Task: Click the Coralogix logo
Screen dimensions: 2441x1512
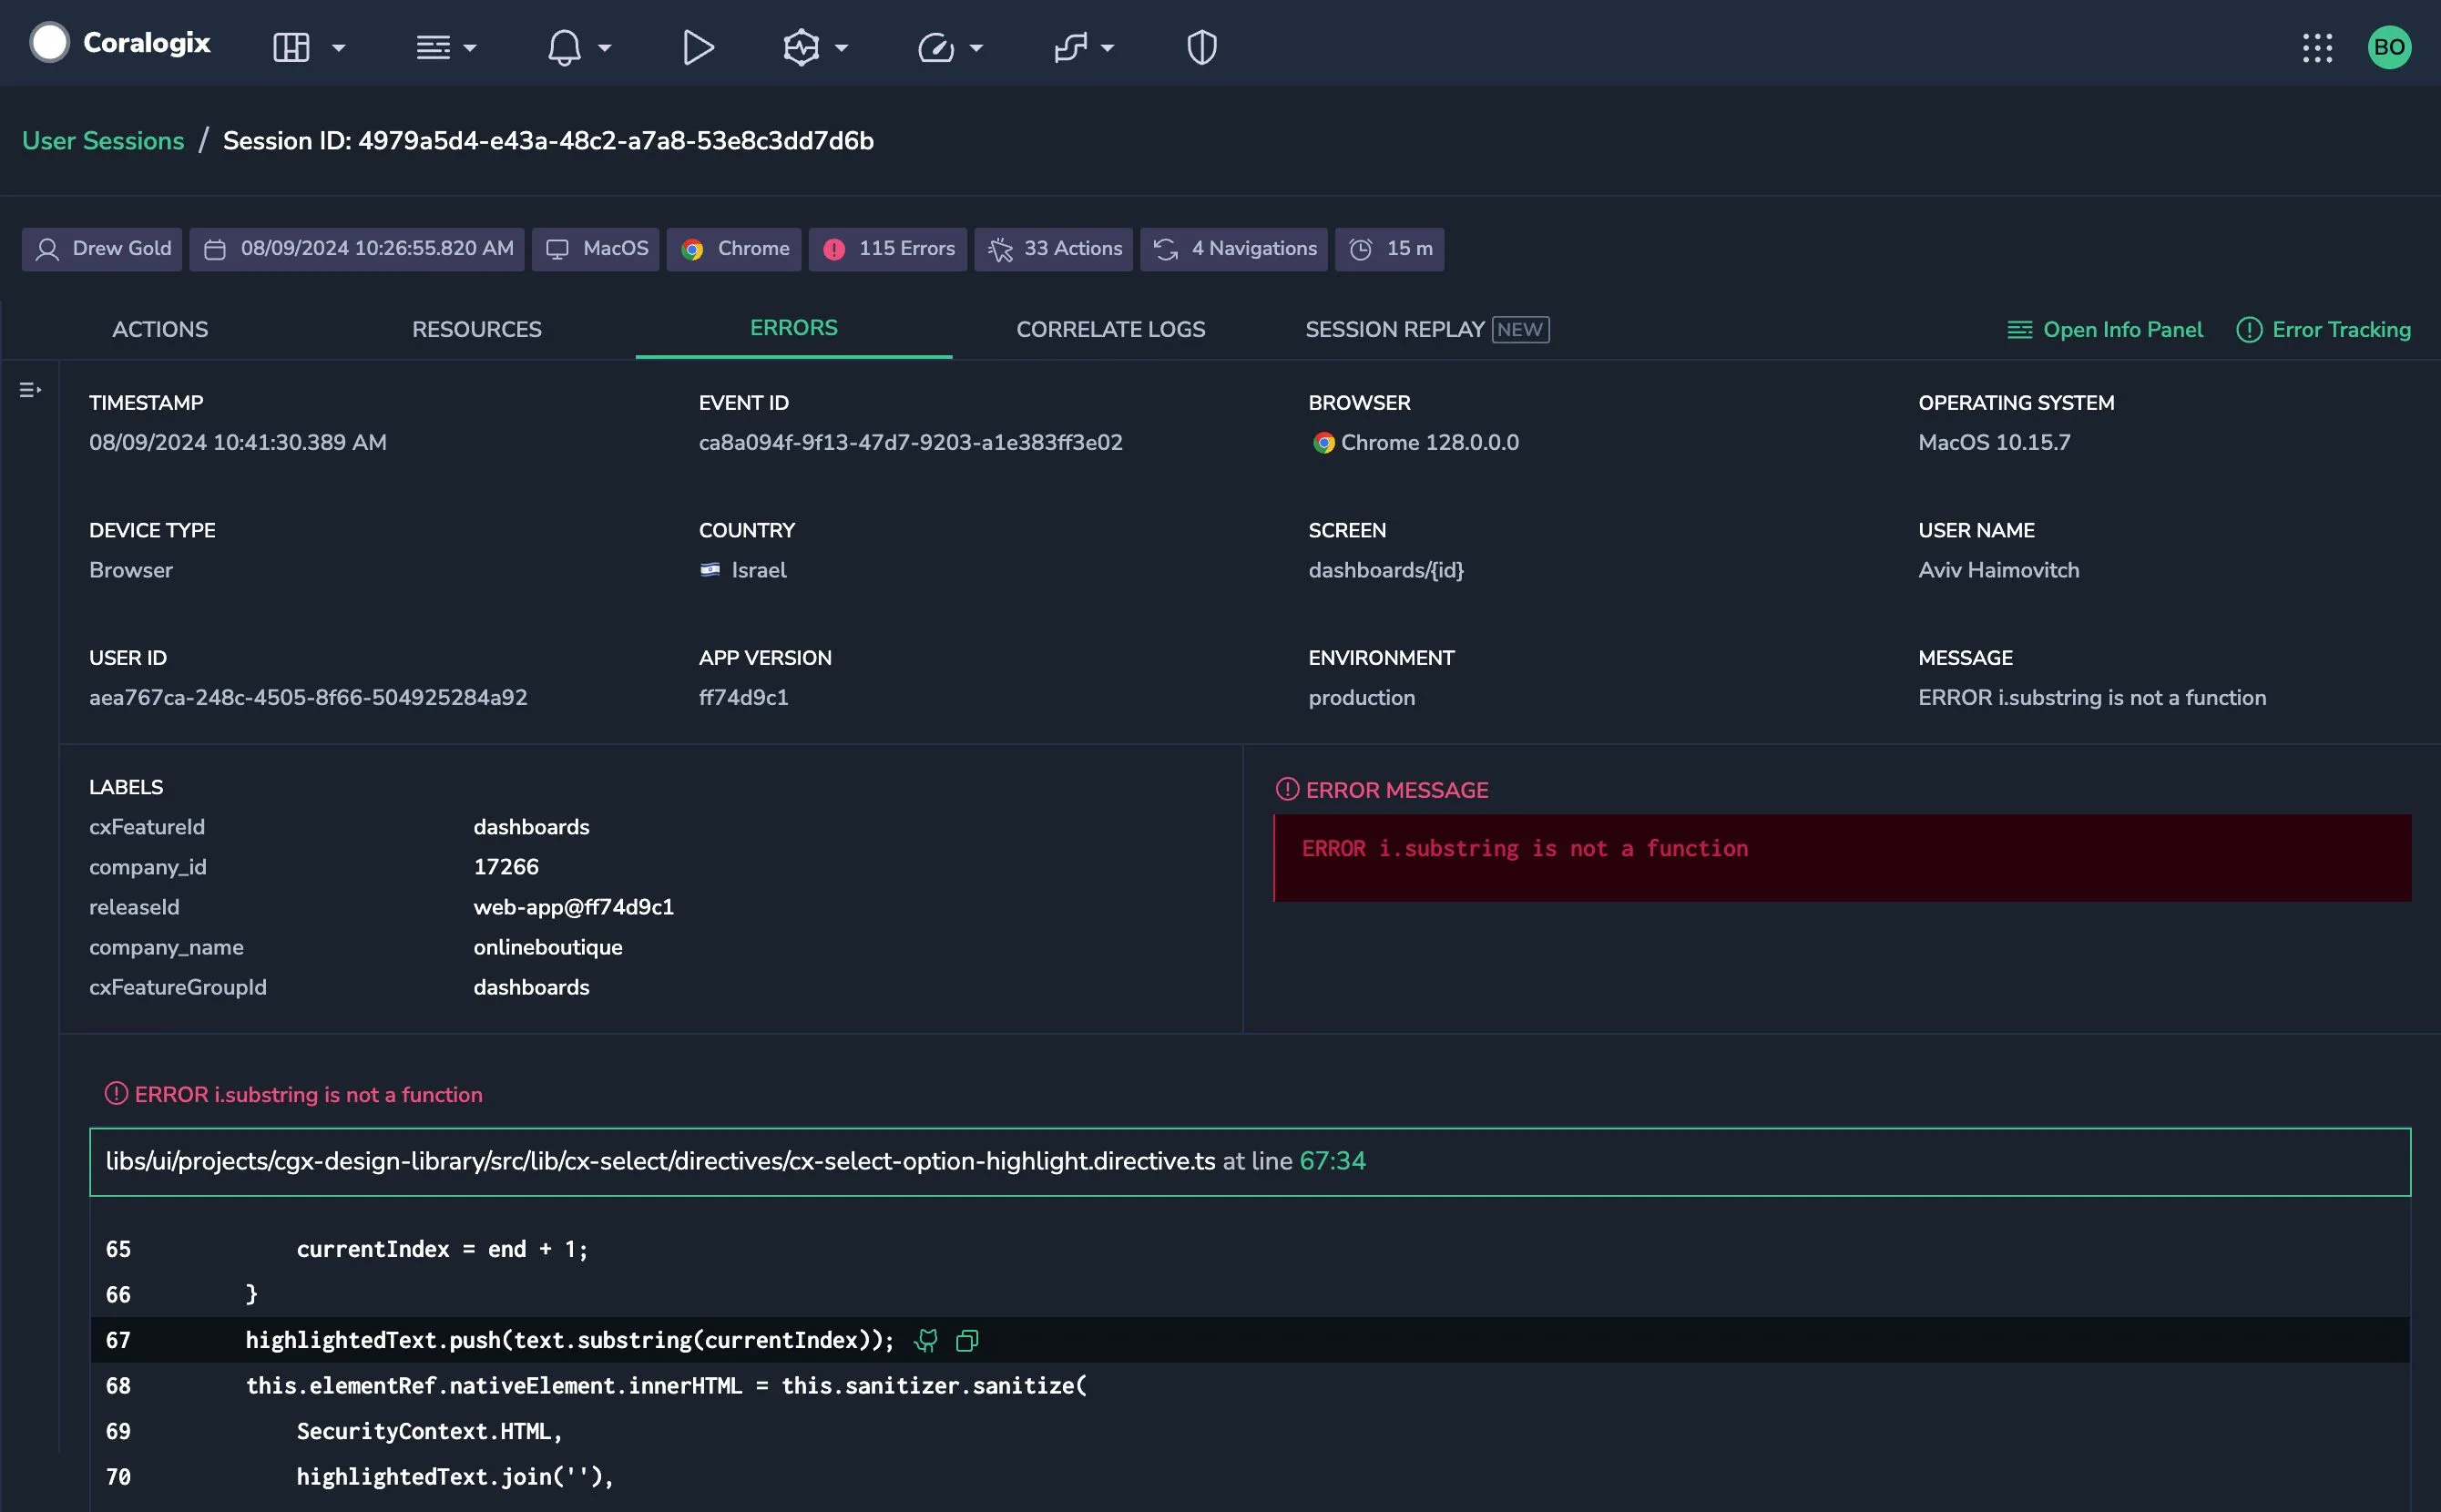Action: (120, 43)
